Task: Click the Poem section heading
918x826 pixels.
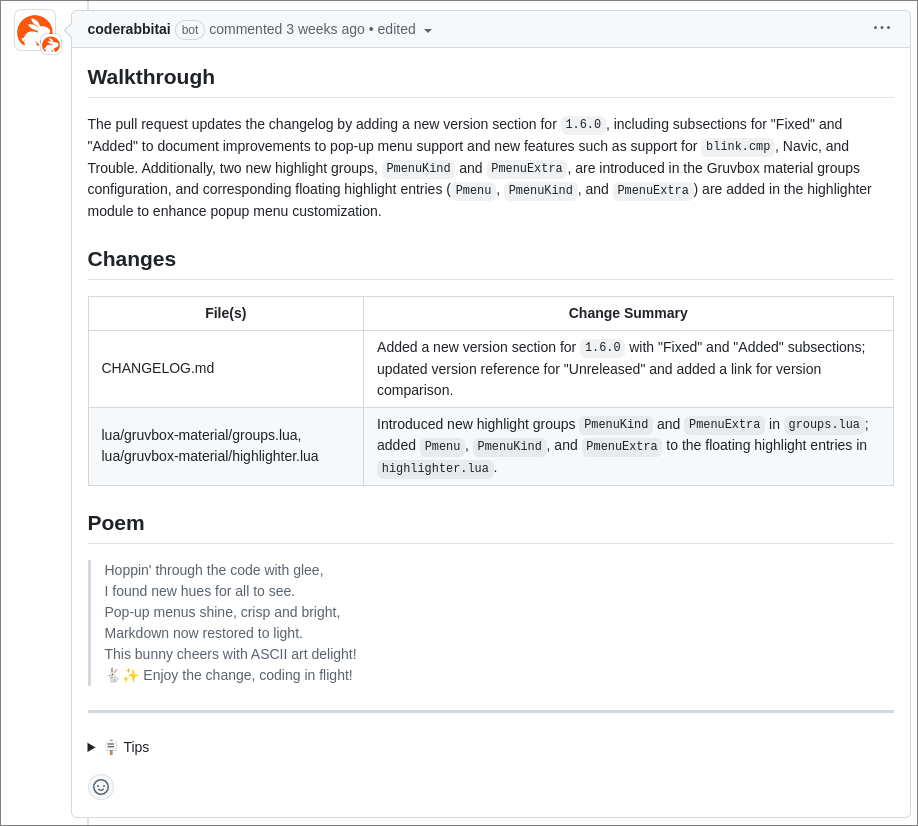Action: [116, 523]
